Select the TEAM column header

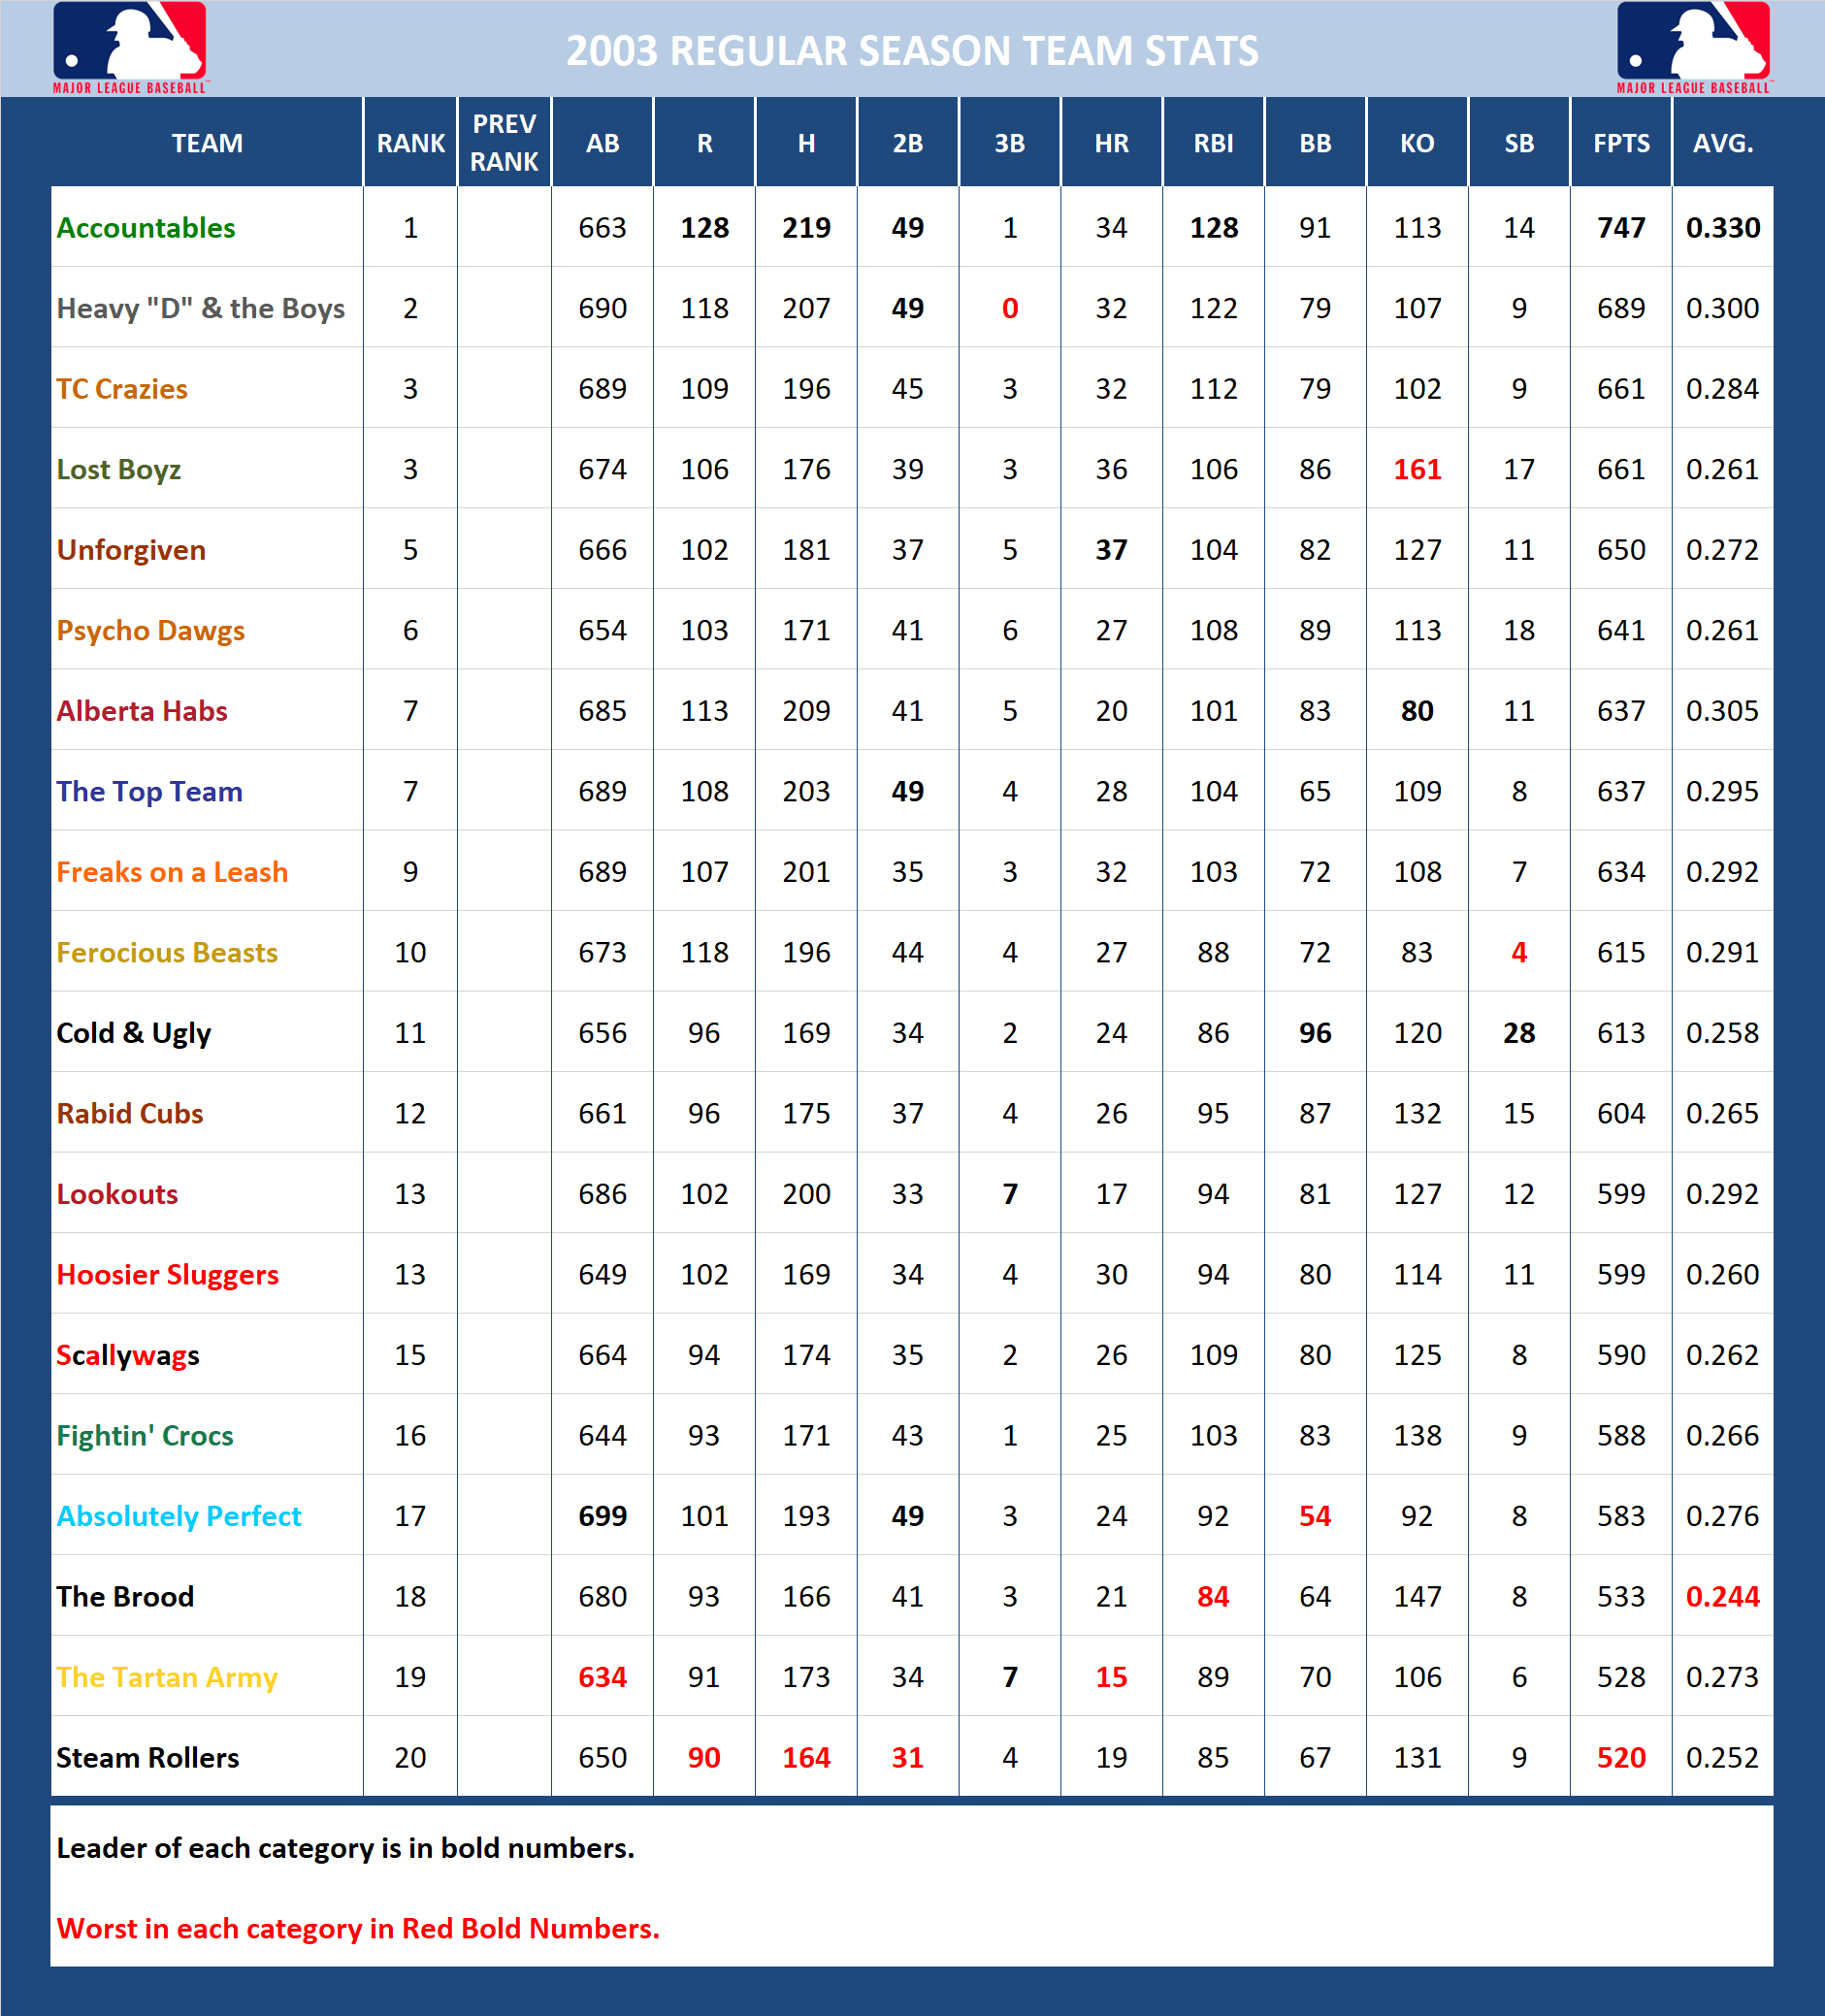coord(205,143)
